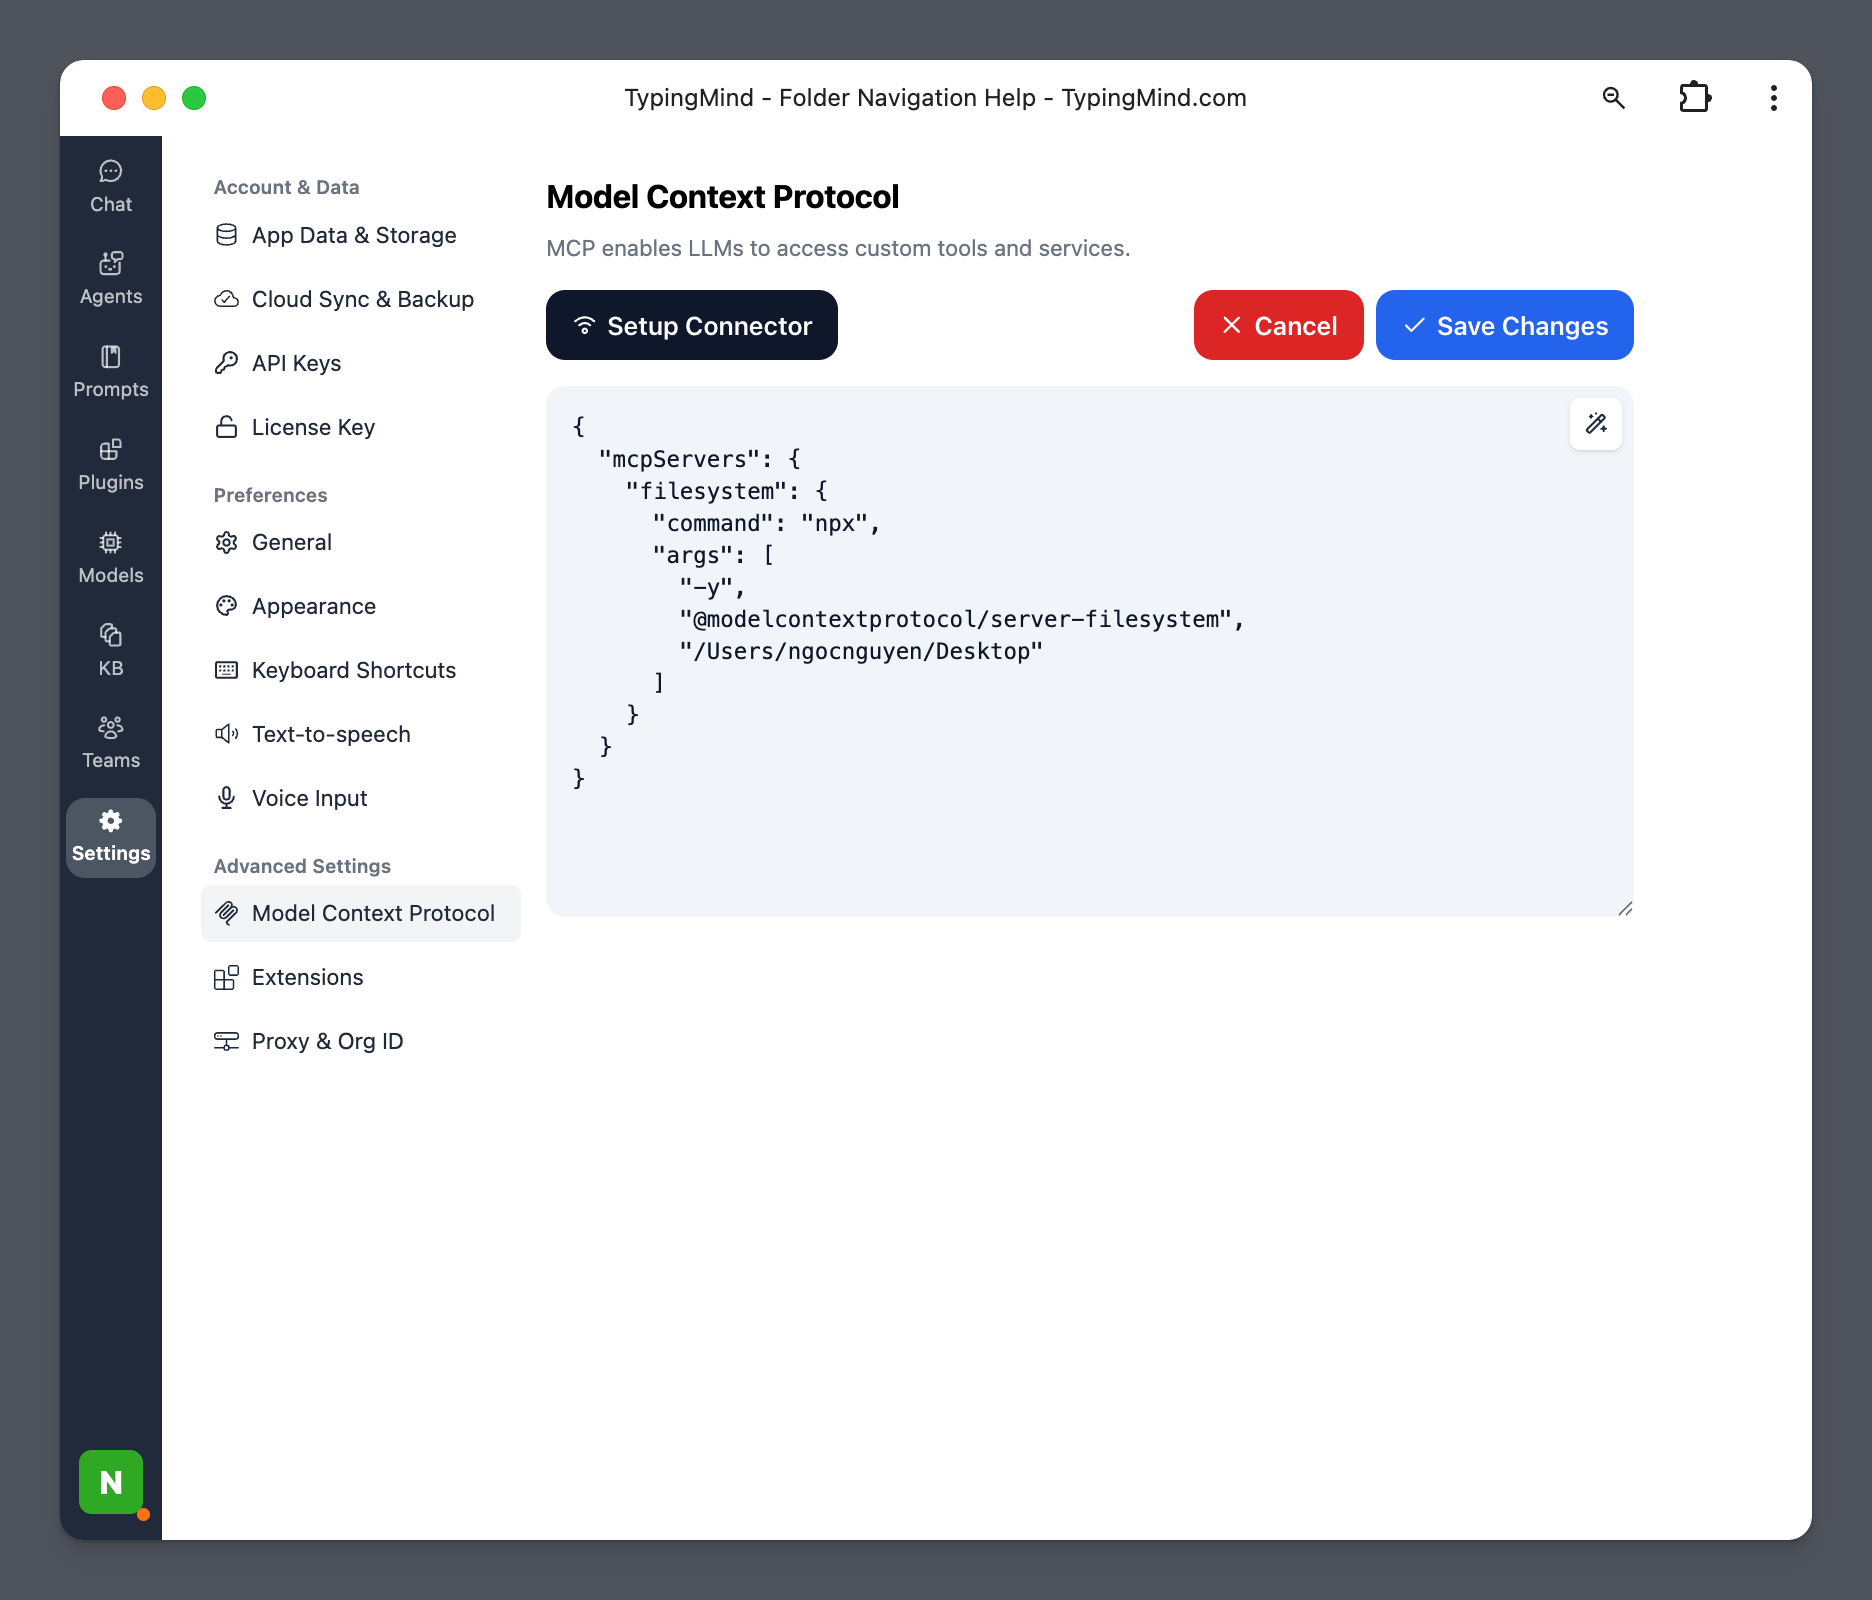1872x1600 pixels.
Task: Click the browser extensions puzzle icon
Action: click(x=1695, y=98)
